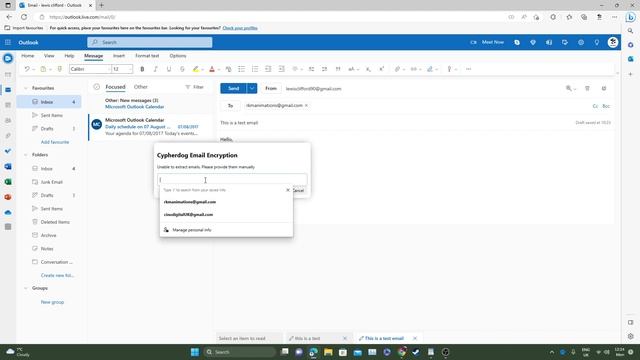The image size is (640, 360).
Task: Click the Bcc link
Action: pos(606,106)
